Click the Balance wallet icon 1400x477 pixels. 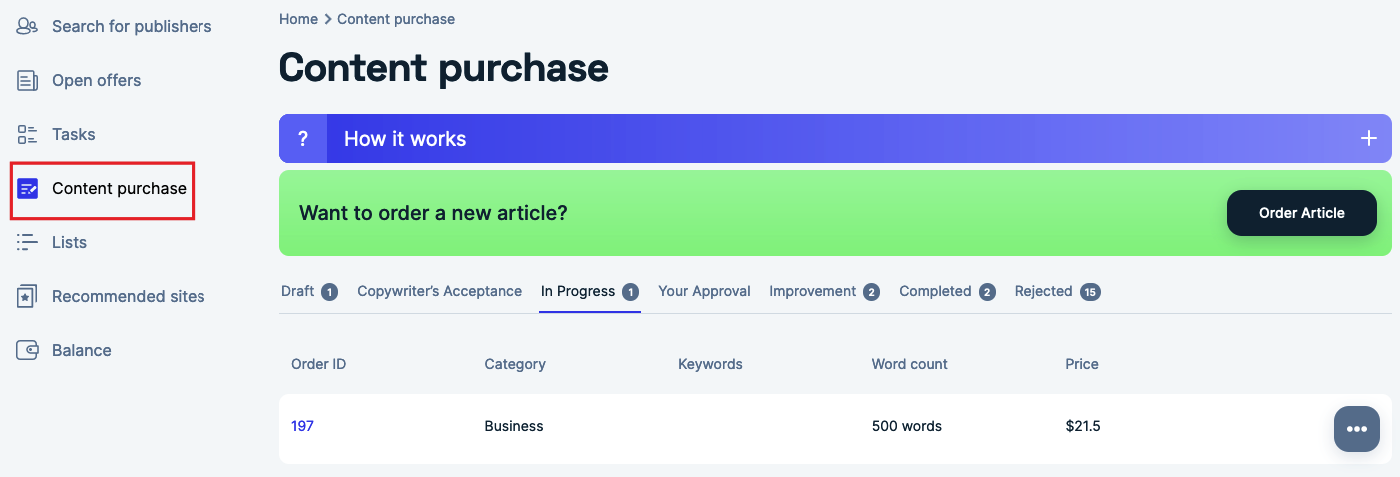point(27,350)
